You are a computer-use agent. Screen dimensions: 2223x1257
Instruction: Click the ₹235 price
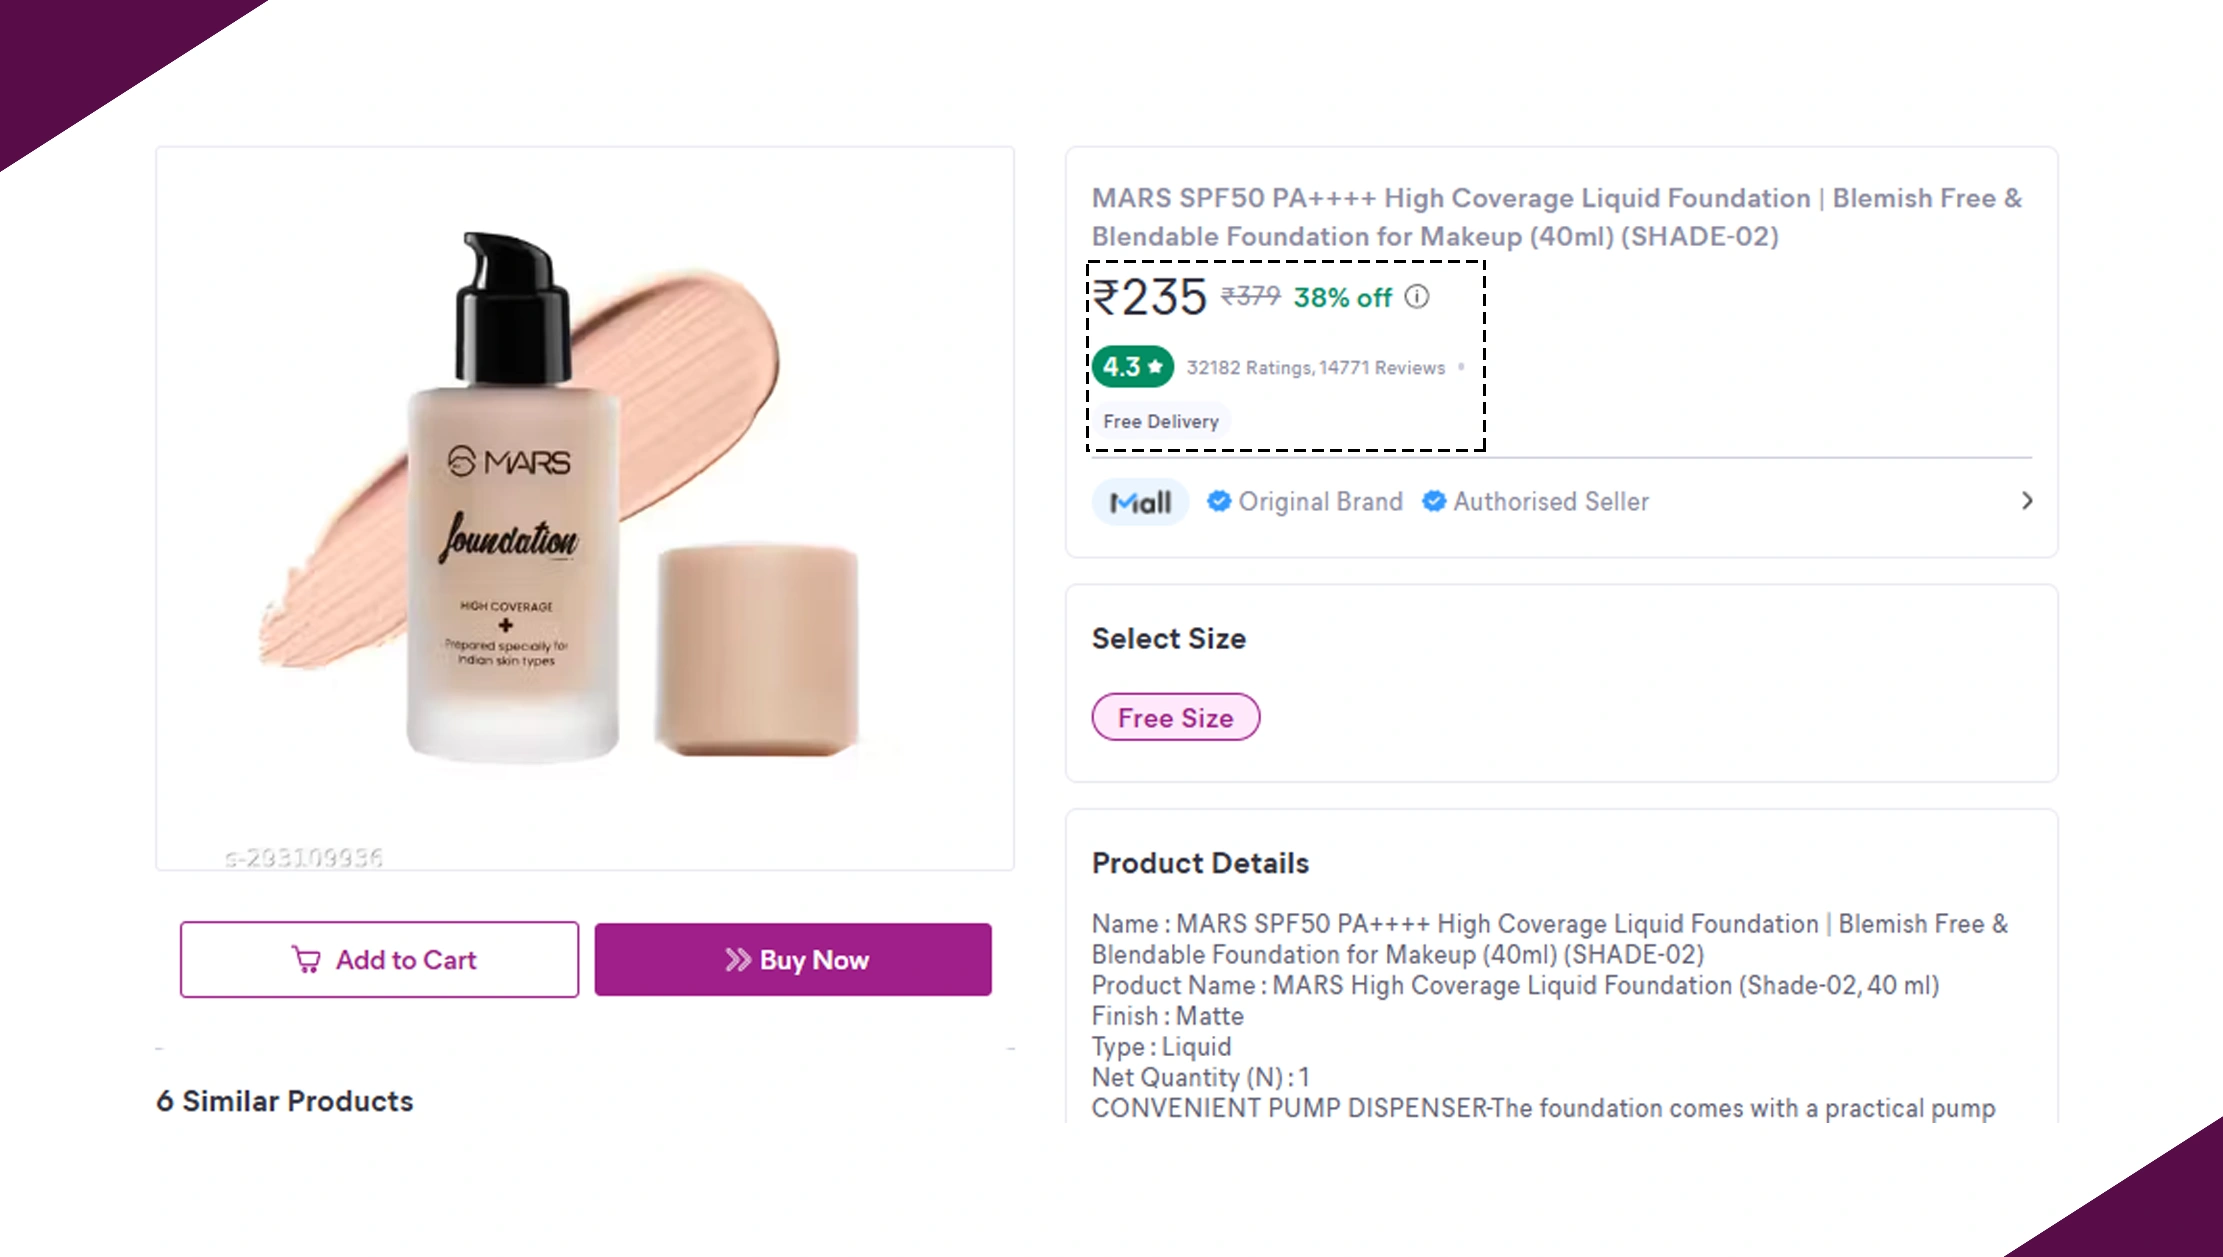click(x=1149, y=297)
